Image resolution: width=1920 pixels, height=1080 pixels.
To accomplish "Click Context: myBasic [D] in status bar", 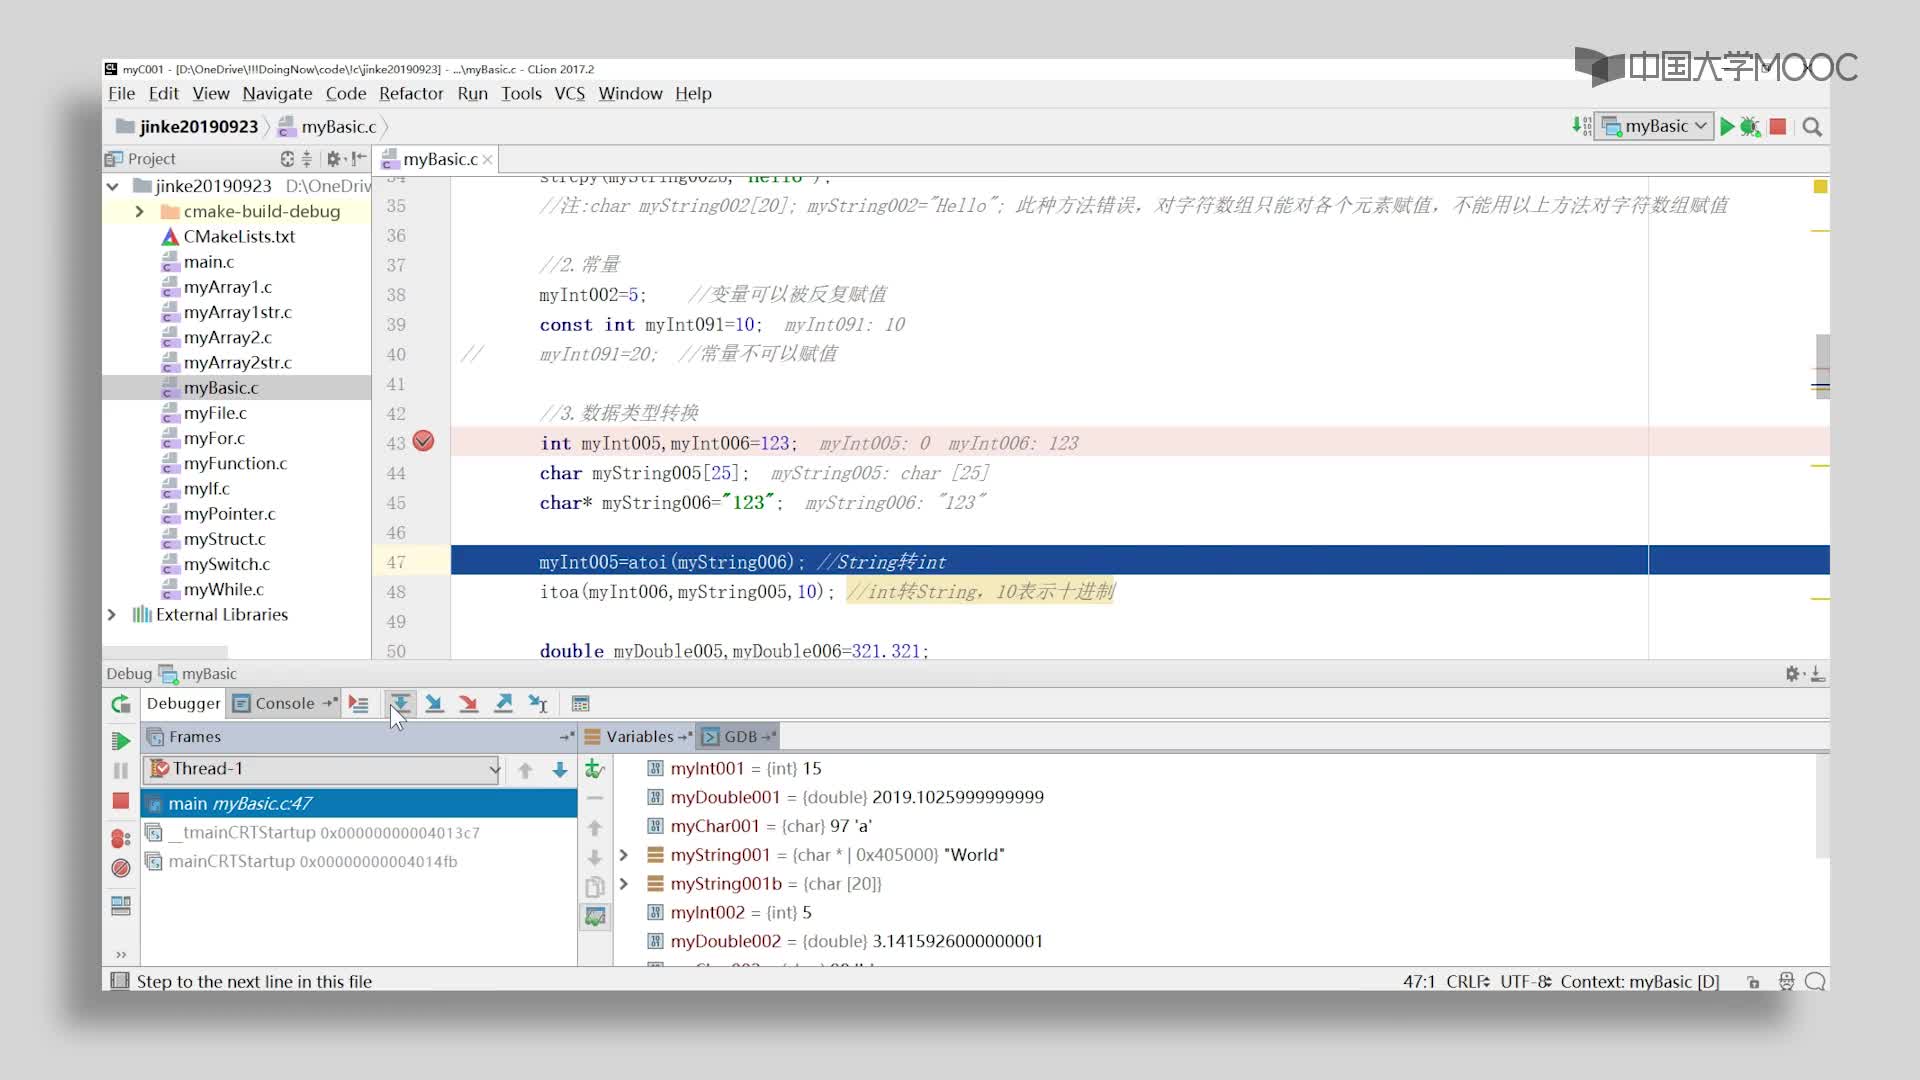I will click(1639, 982).
